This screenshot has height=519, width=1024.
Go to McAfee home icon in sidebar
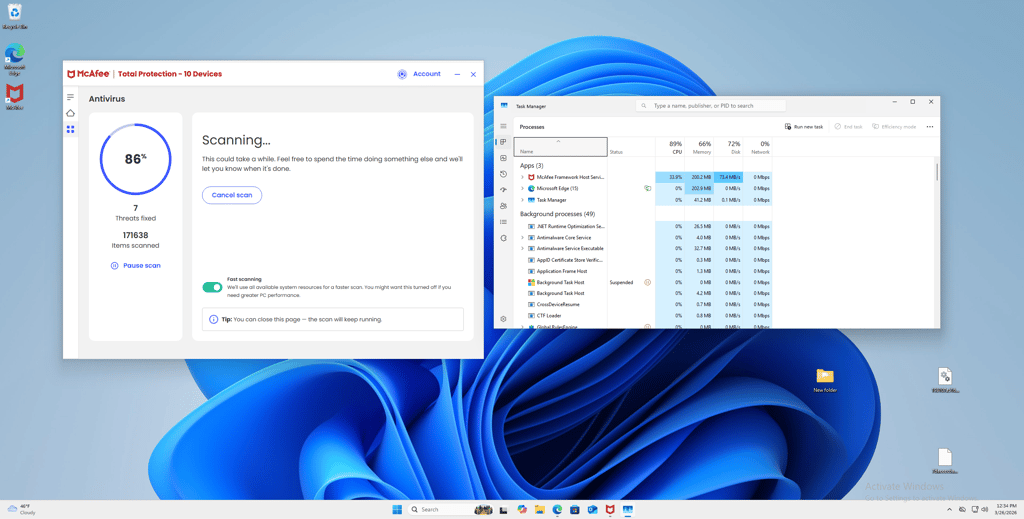(71, 114)
